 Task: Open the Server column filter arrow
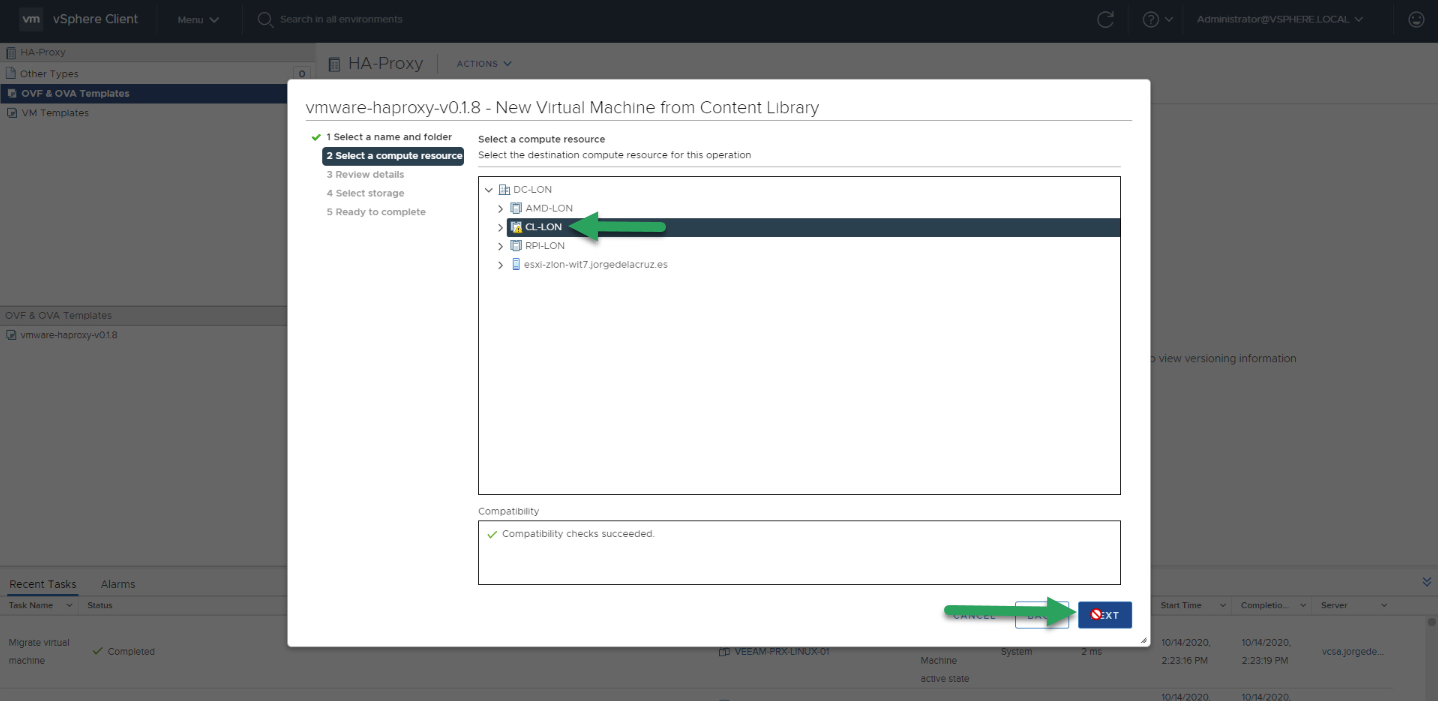(1383, 605)
